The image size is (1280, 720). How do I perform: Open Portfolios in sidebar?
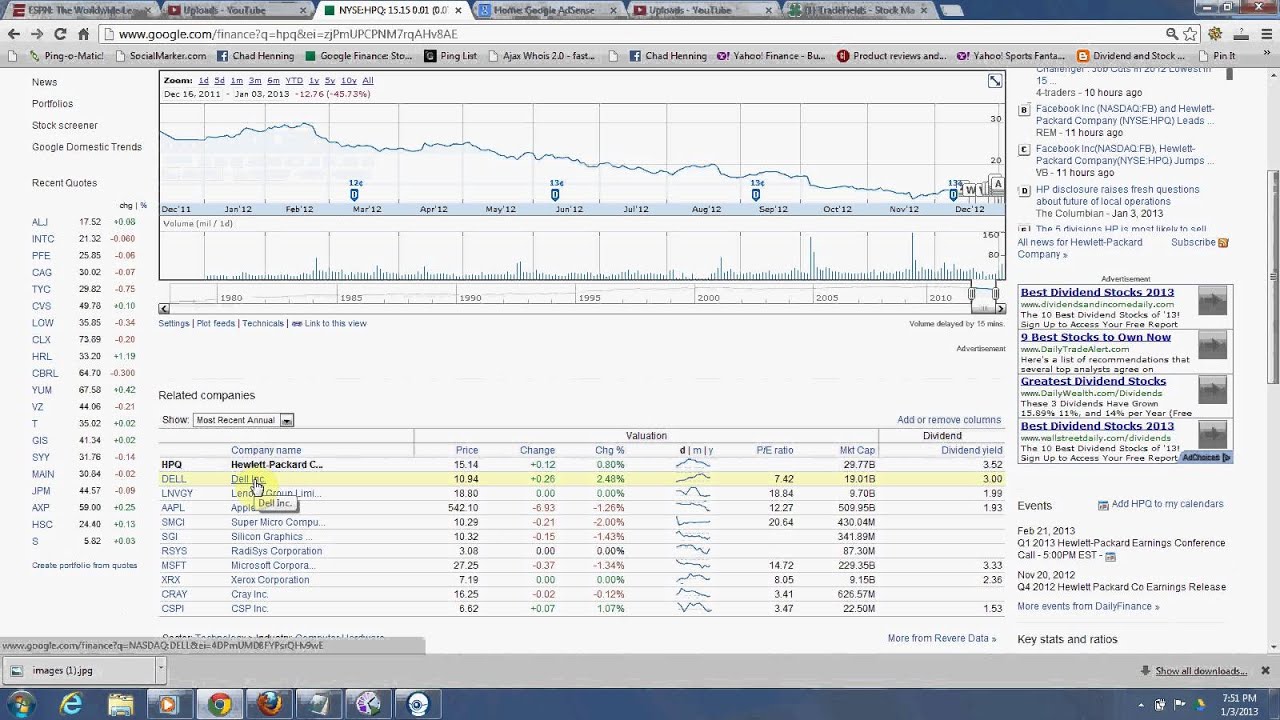[52, 103]
